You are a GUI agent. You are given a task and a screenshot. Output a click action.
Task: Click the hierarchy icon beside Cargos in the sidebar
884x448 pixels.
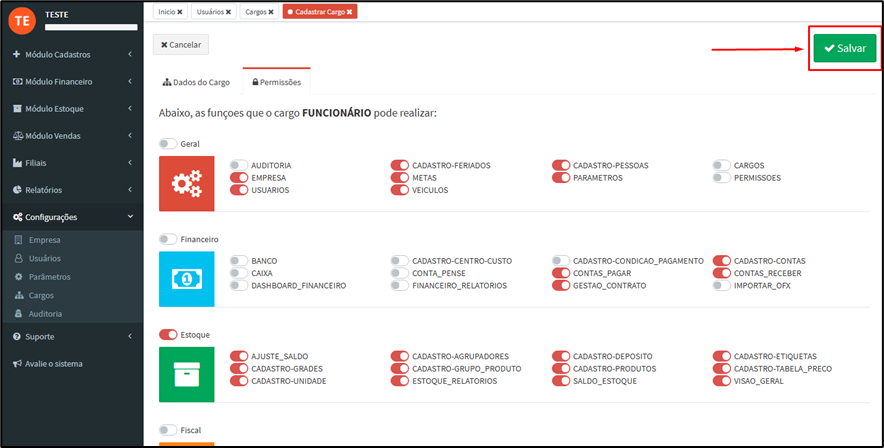19,296
